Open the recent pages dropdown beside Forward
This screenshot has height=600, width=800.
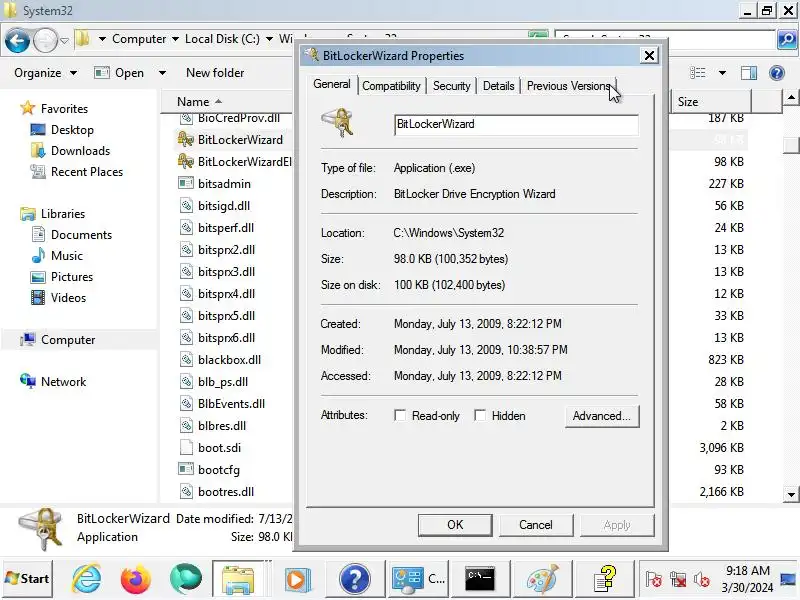click(x=64, y=40)
